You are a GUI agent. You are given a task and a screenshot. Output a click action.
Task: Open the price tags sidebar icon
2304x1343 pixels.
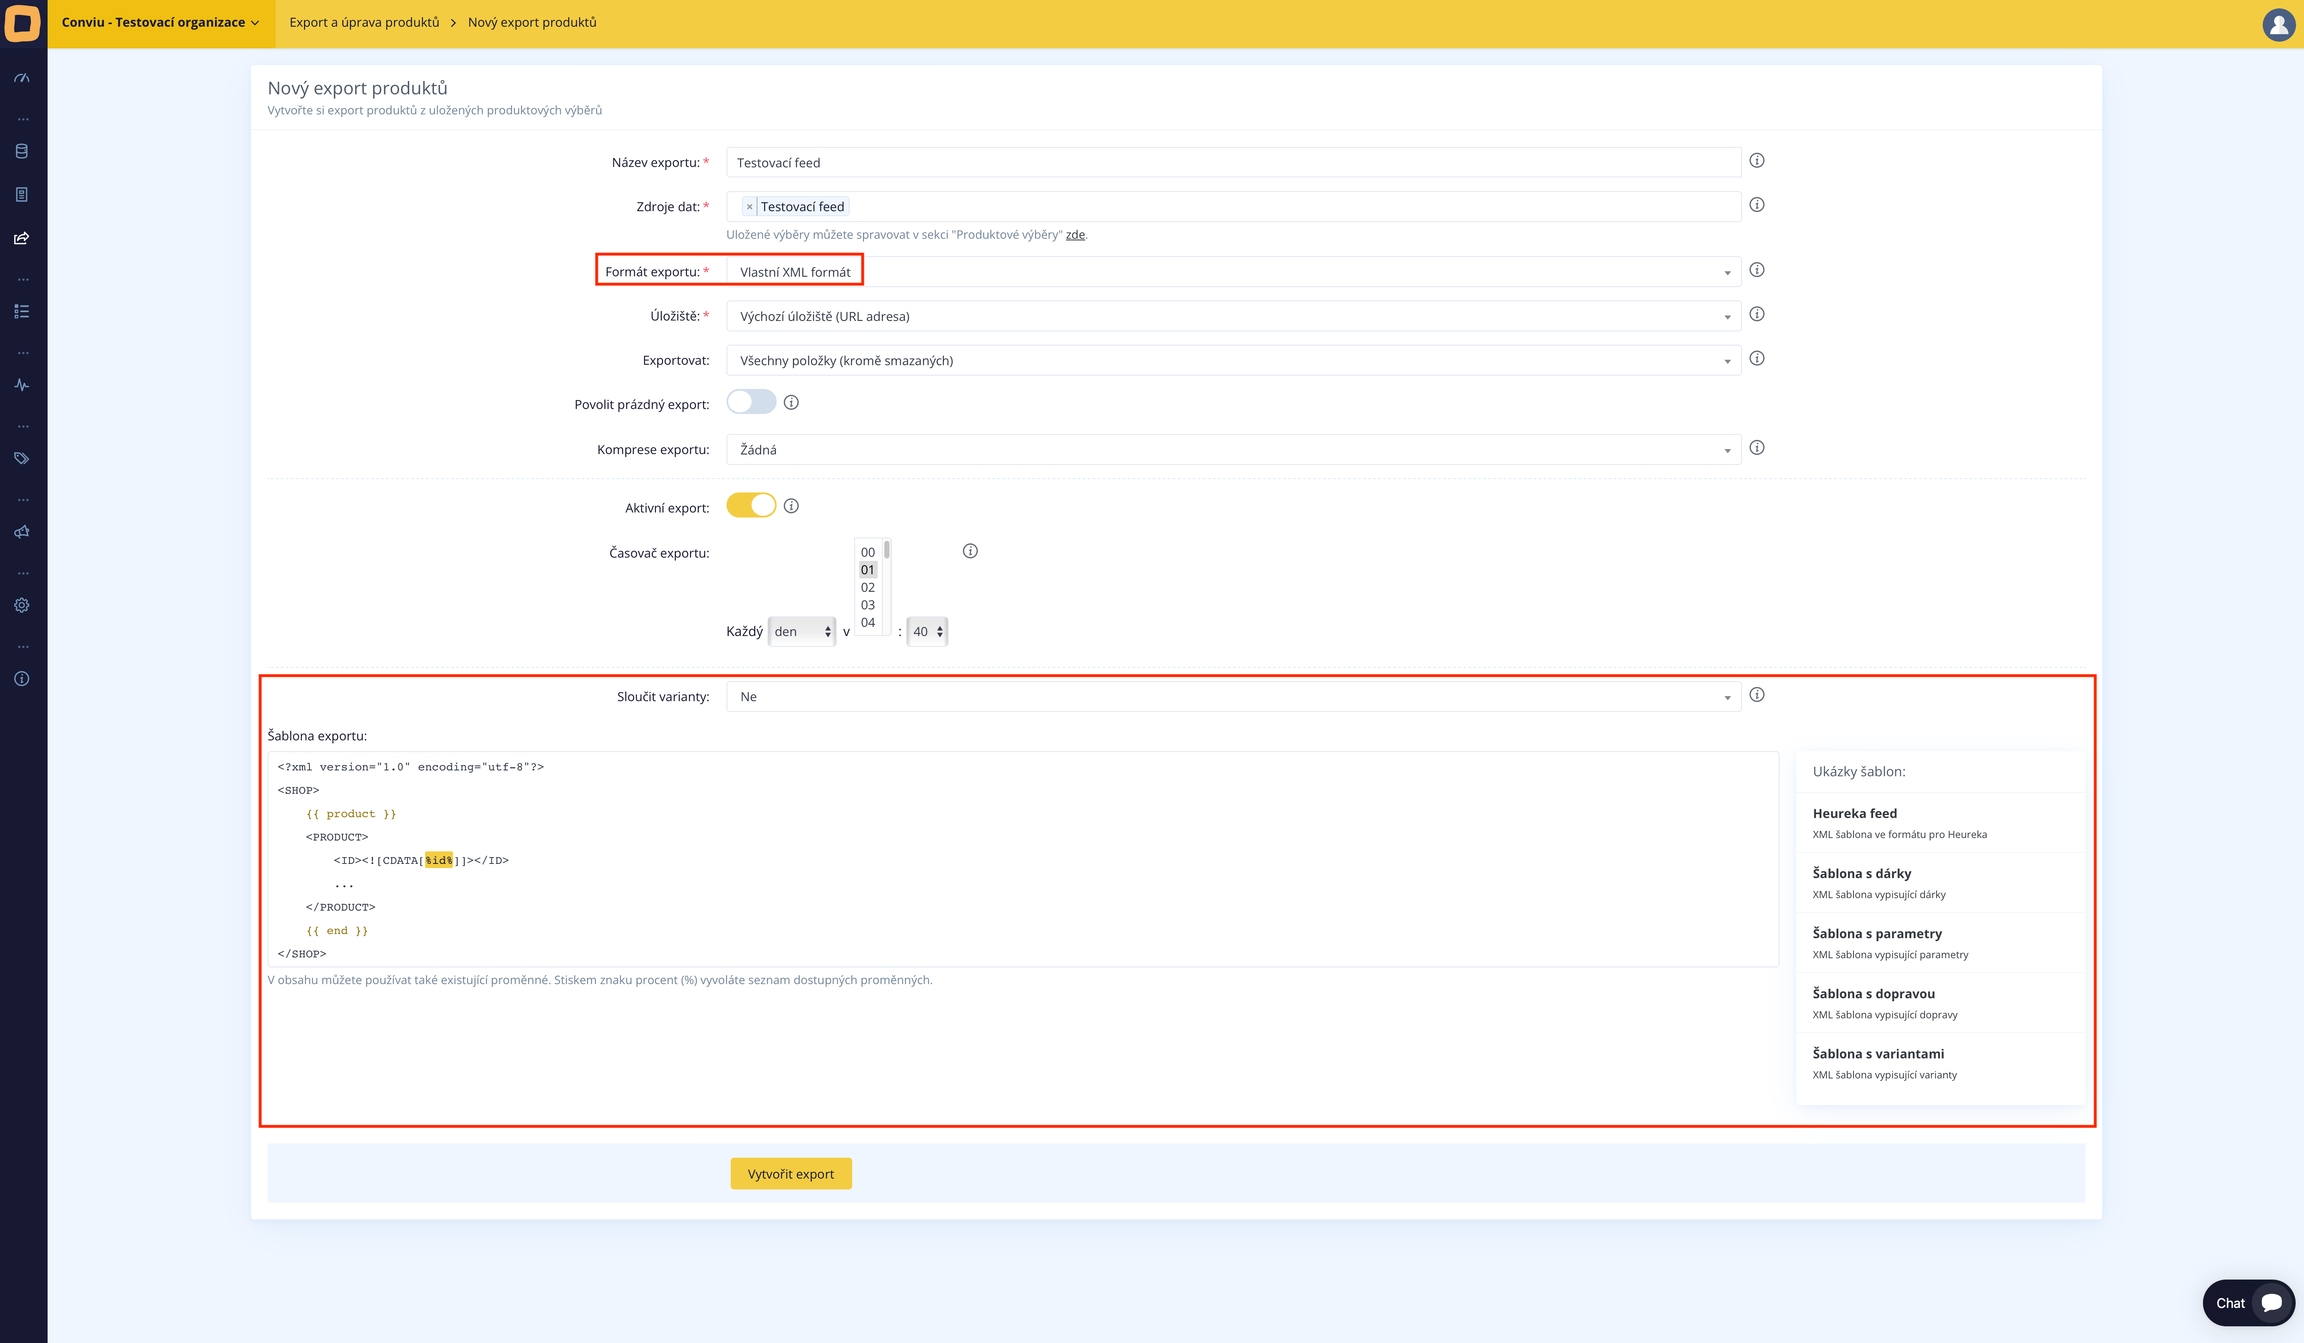coord(22,458)
